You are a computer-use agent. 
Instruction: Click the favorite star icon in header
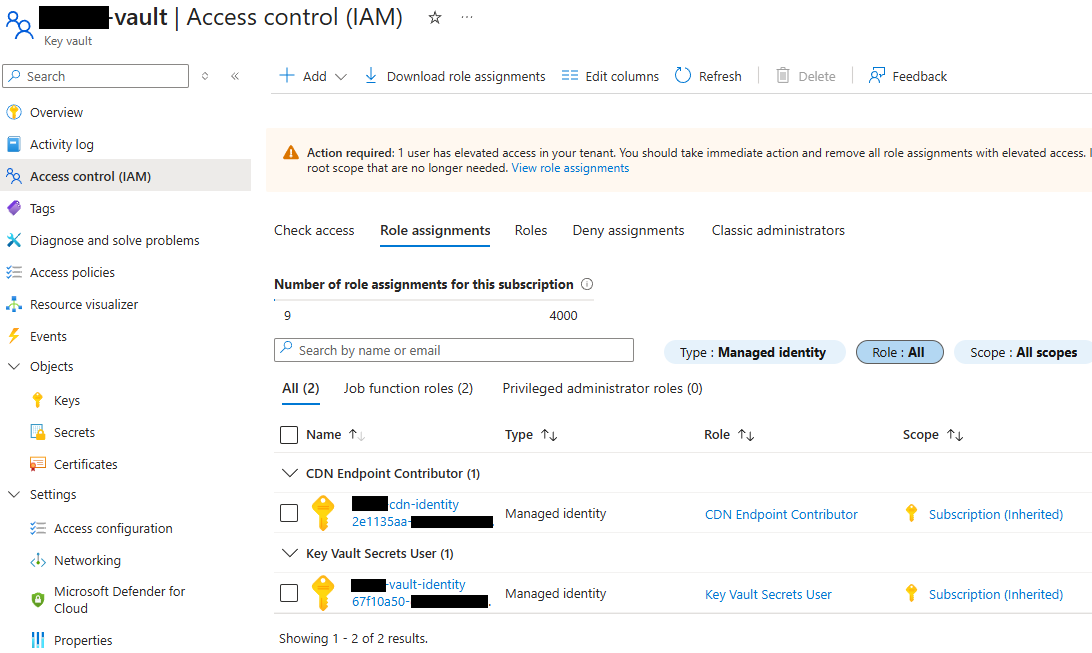tap(435, 18)
